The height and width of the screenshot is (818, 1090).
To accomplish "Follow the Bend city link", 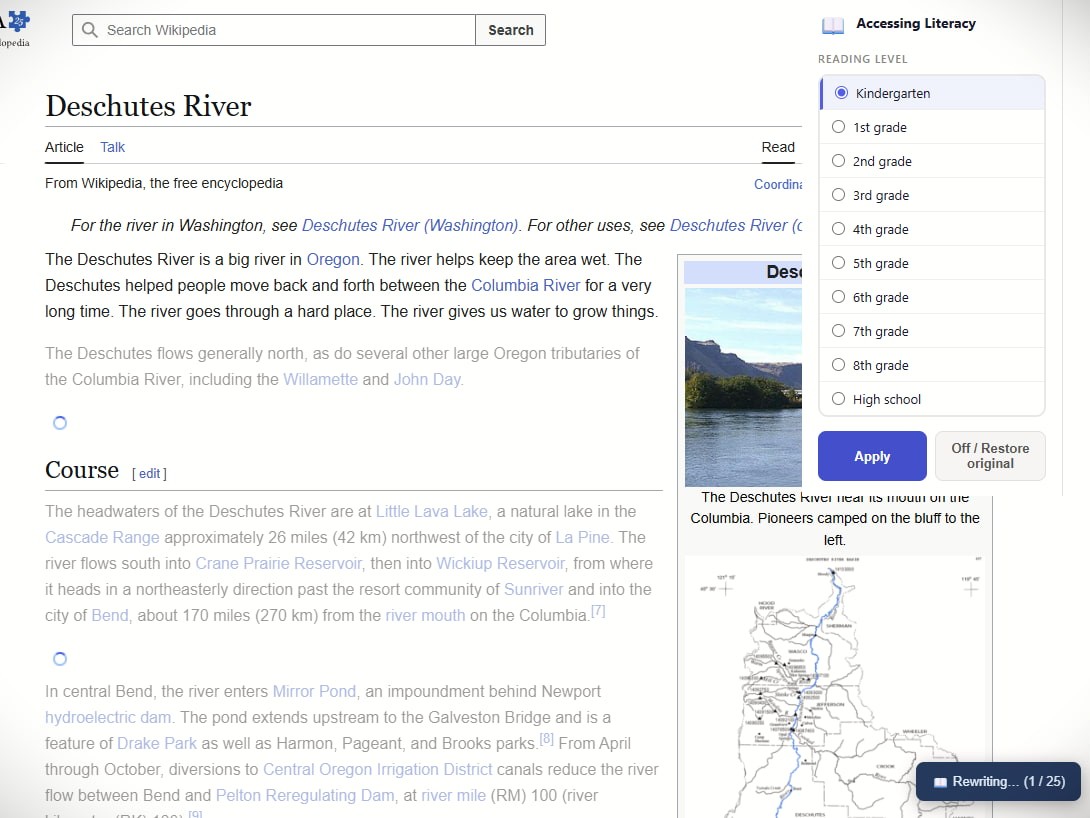I will (x=110, y=616).
